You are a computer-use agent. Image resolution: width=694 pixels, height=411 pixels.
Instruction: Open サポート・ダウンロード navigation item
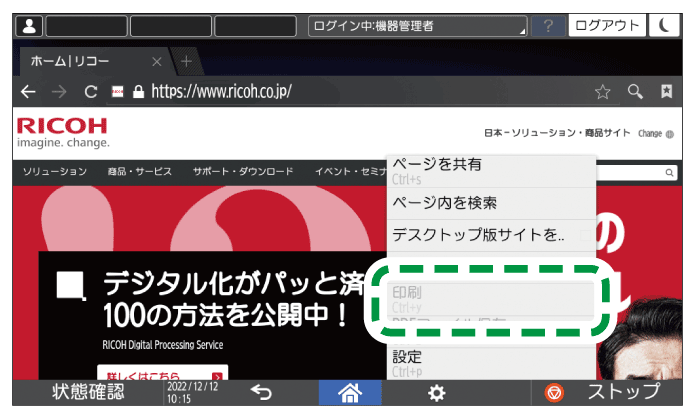(x=243, y=172)
